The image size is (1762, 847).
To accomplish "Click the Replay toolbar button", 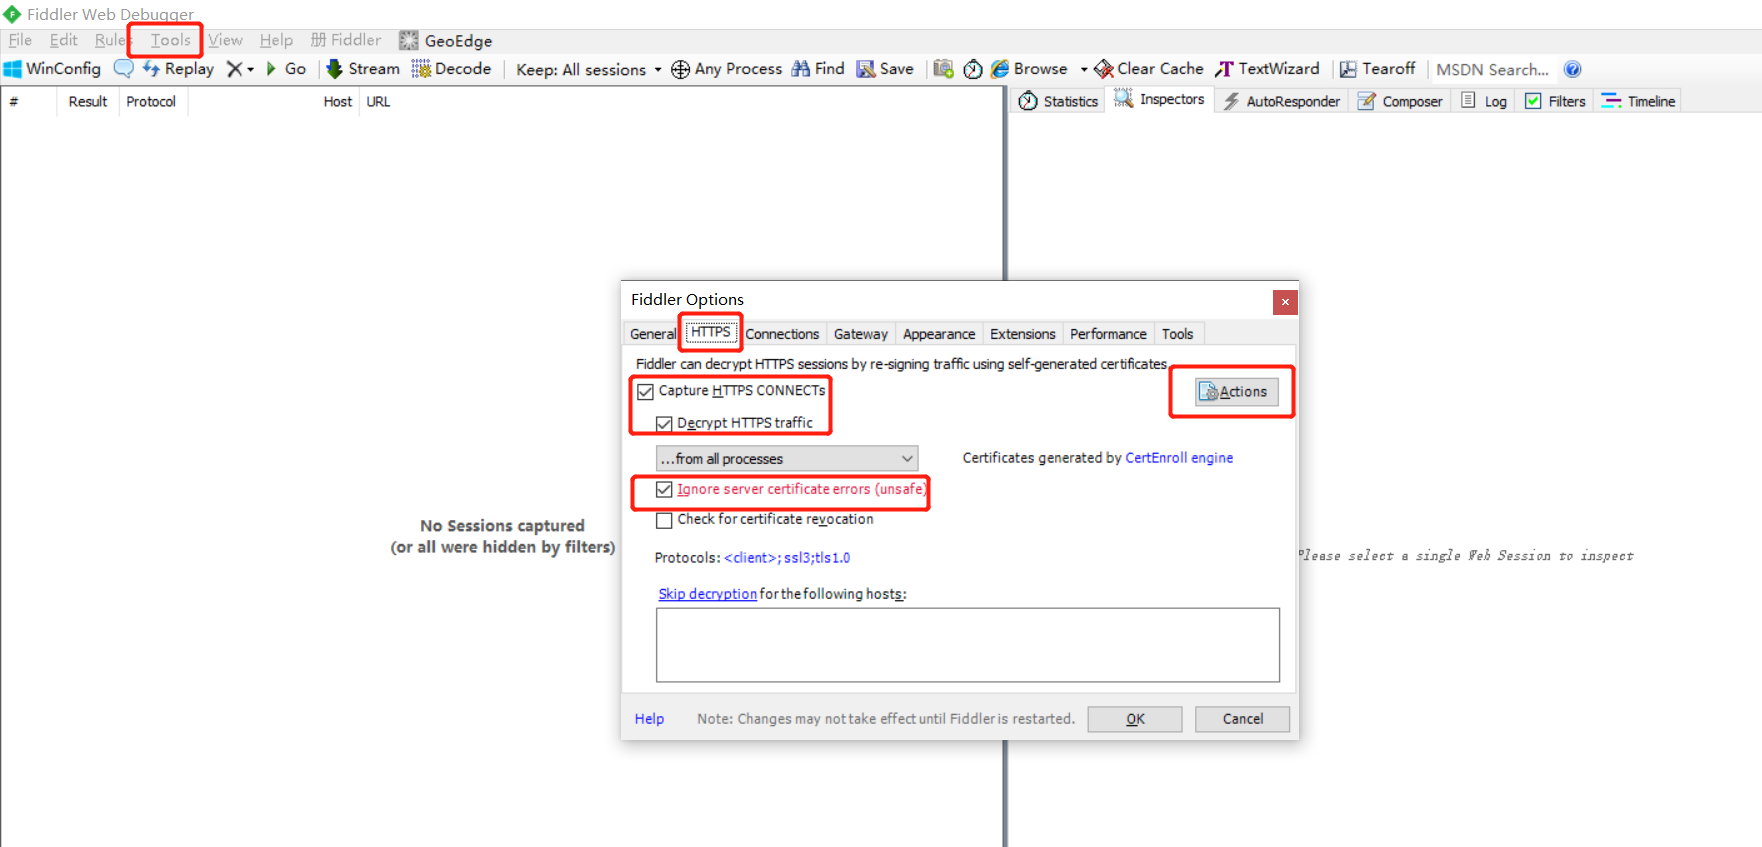I will [179, 69].
